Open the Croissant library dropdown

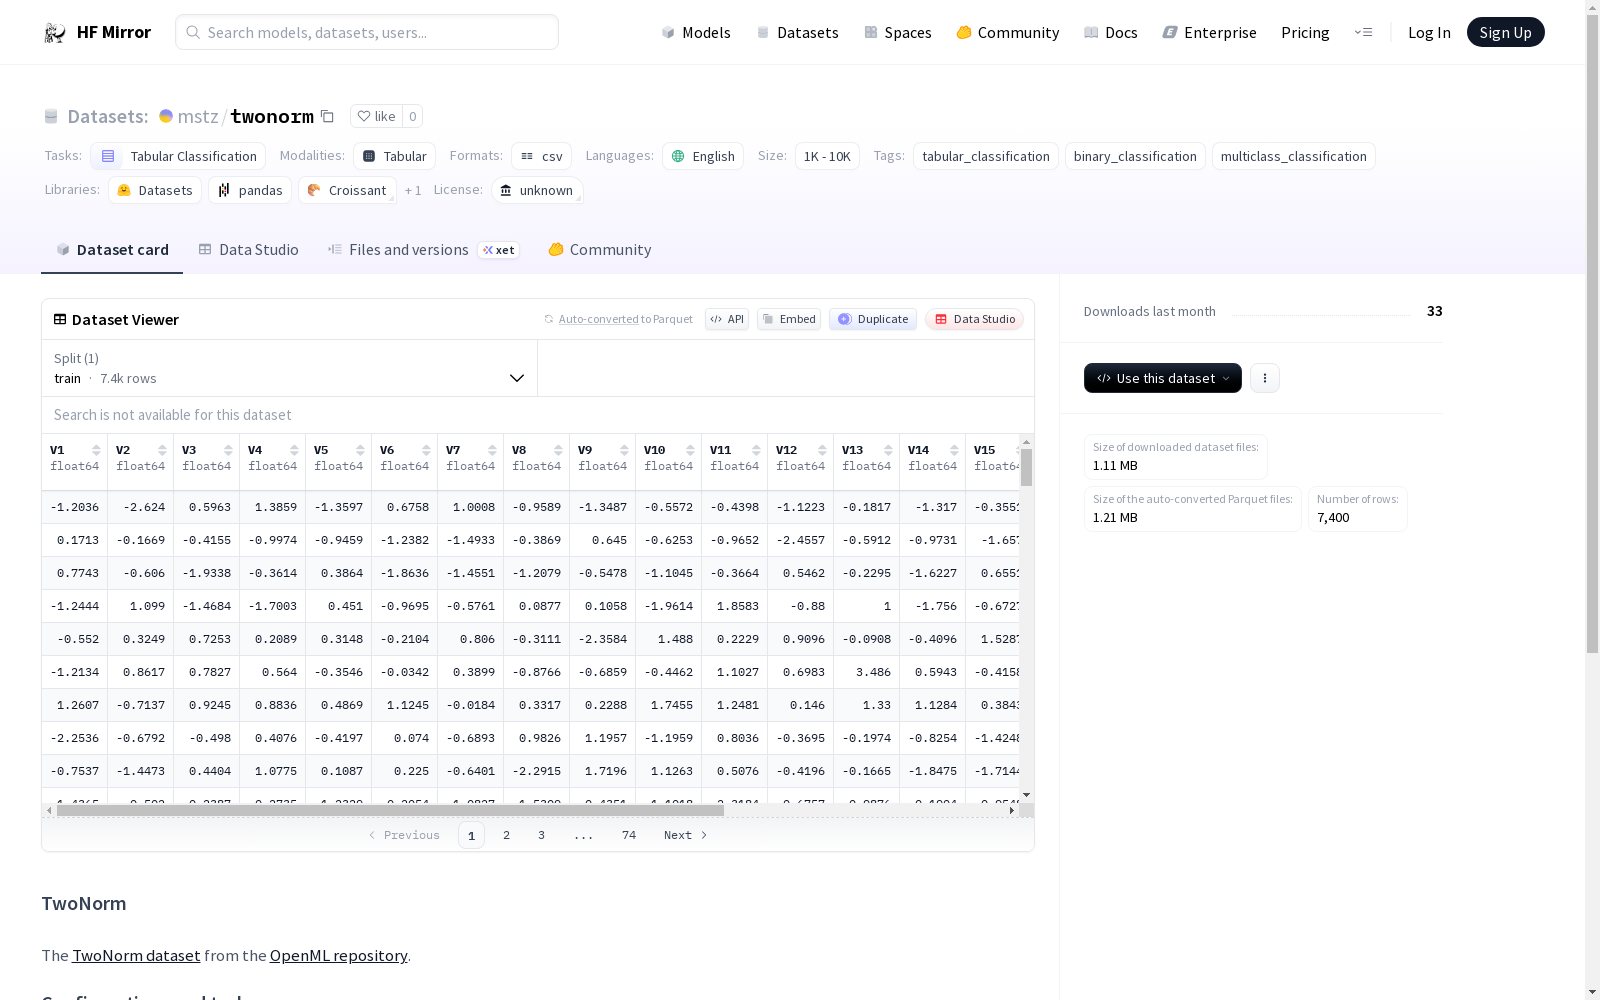tap(348, 190)
